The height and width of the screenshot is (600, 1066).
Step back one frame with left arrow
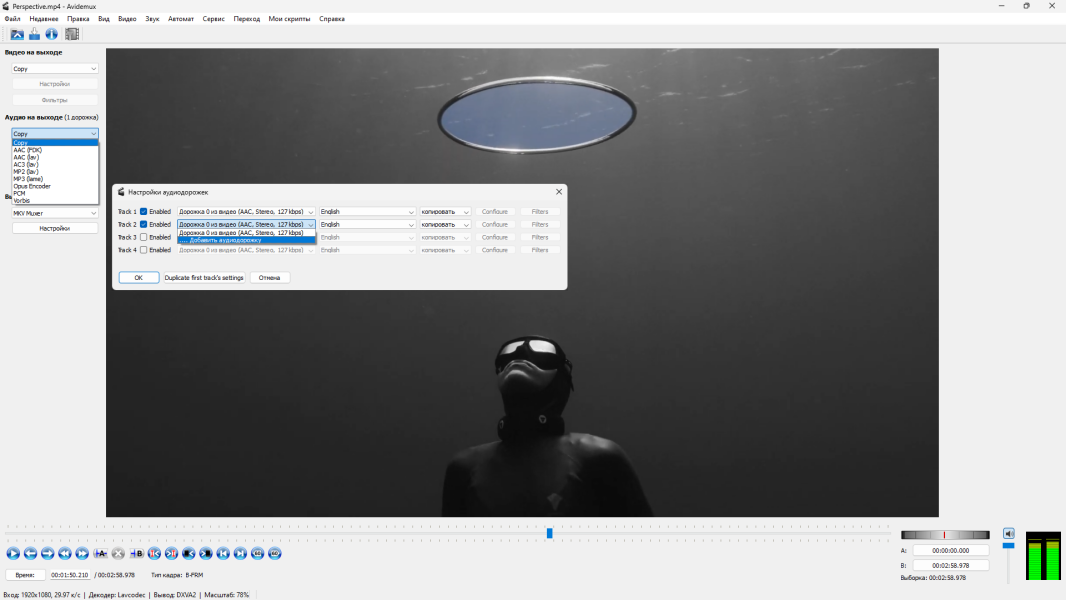point(30,554)
